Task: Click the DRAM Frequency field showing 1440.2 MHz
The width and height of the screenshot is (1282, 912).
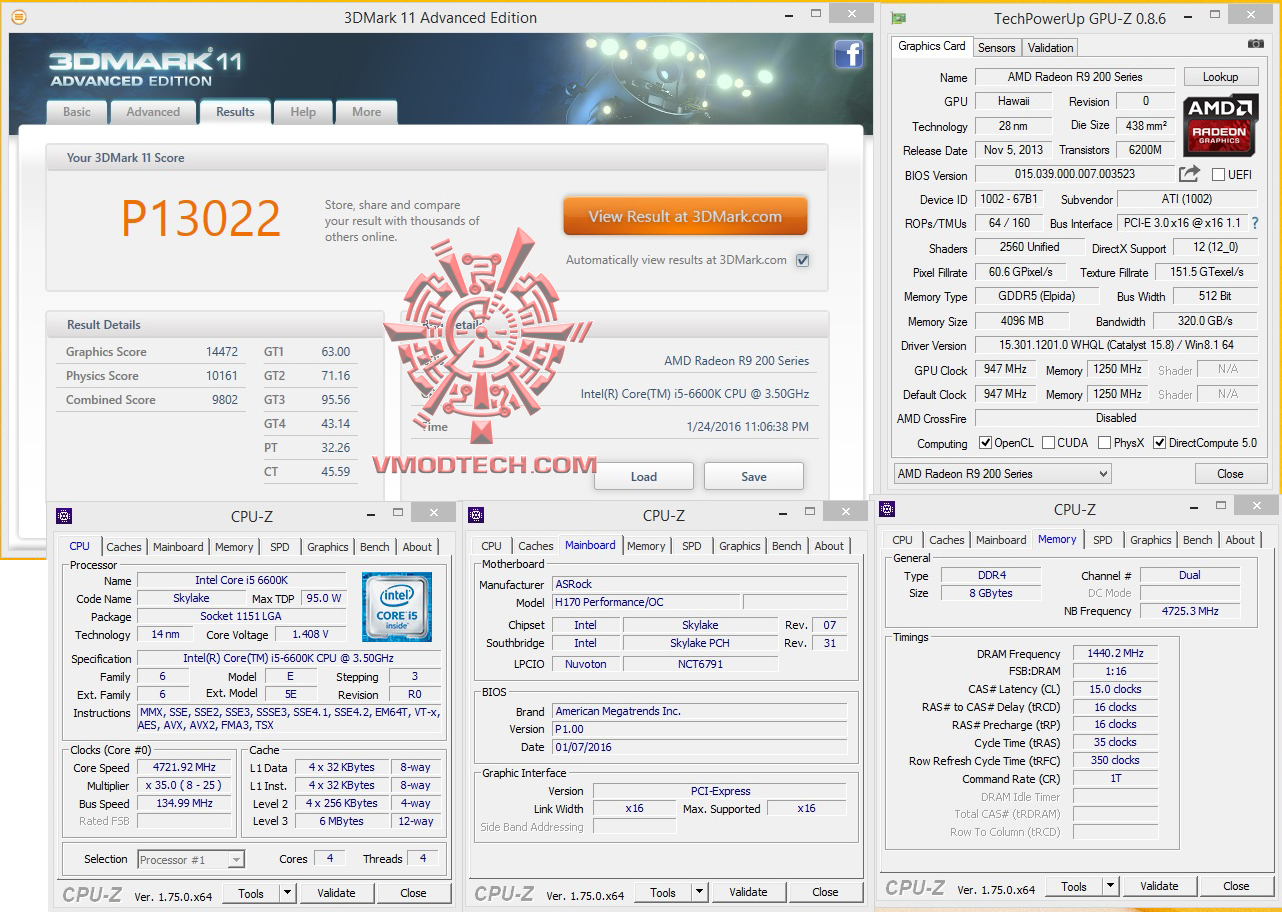Action: point(1115,653)
